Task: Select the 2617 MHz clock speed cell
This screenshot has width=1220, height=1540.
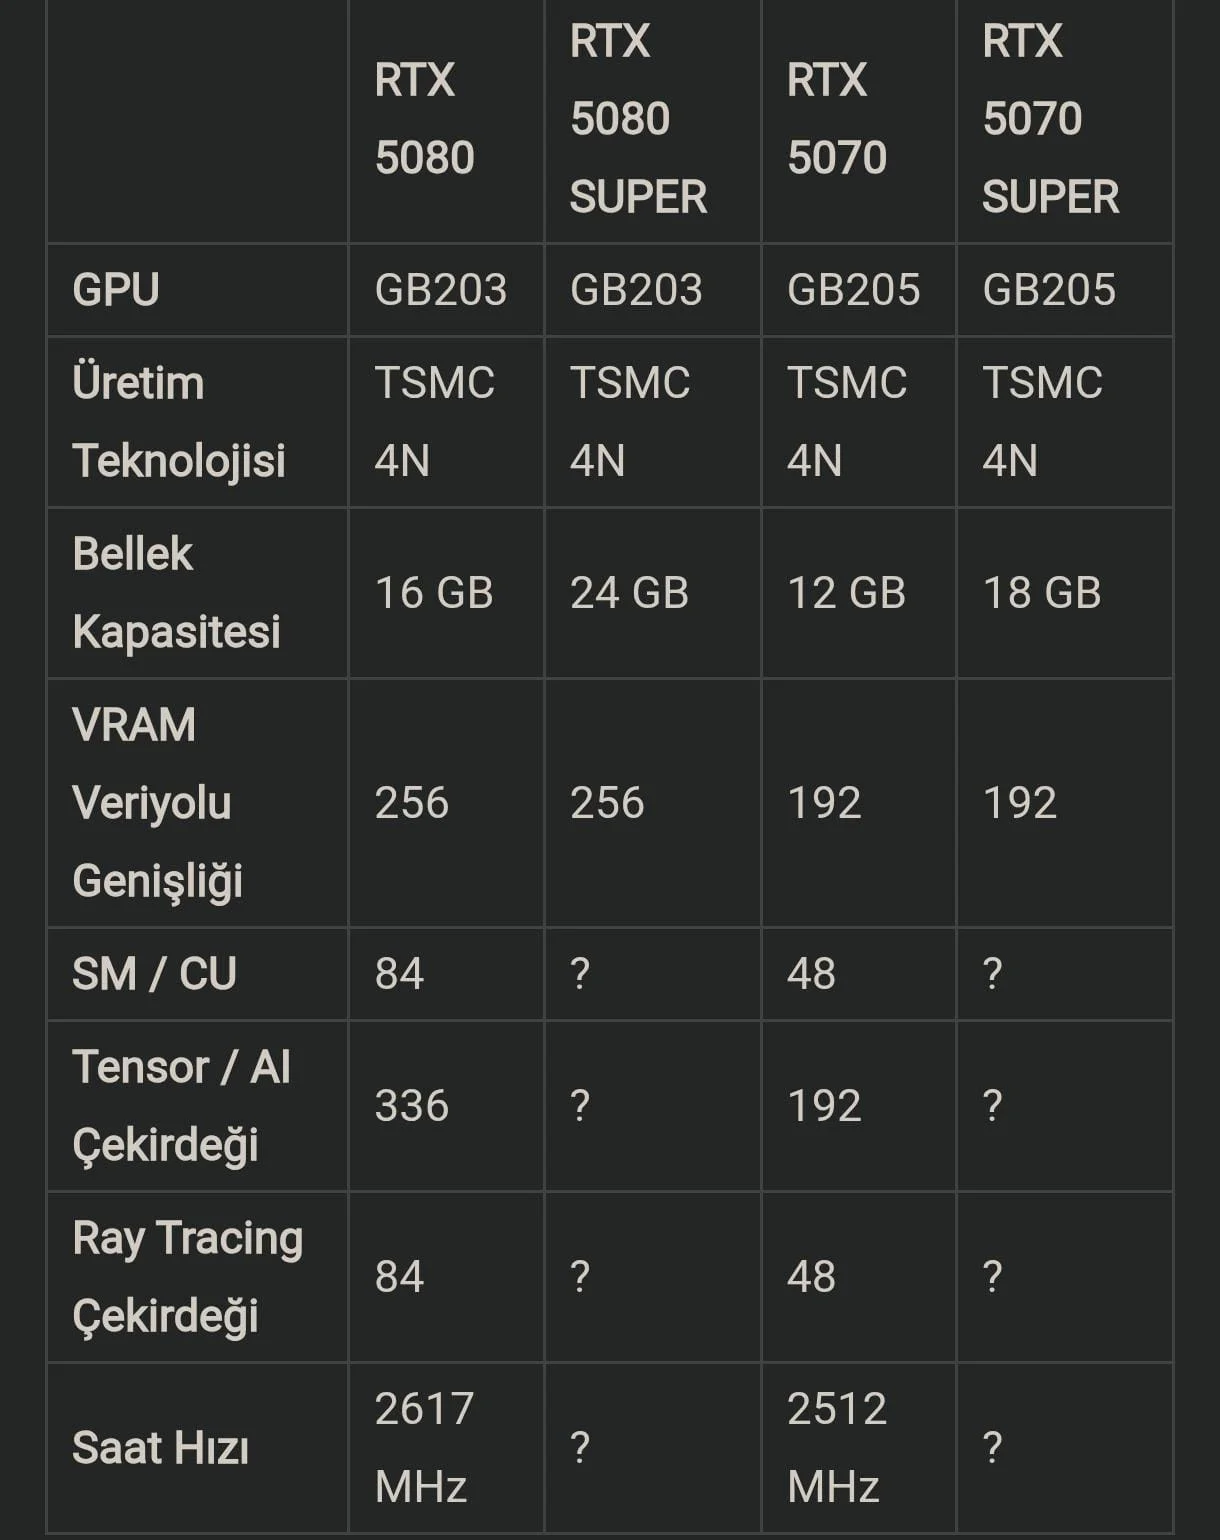Action: 424,1448
